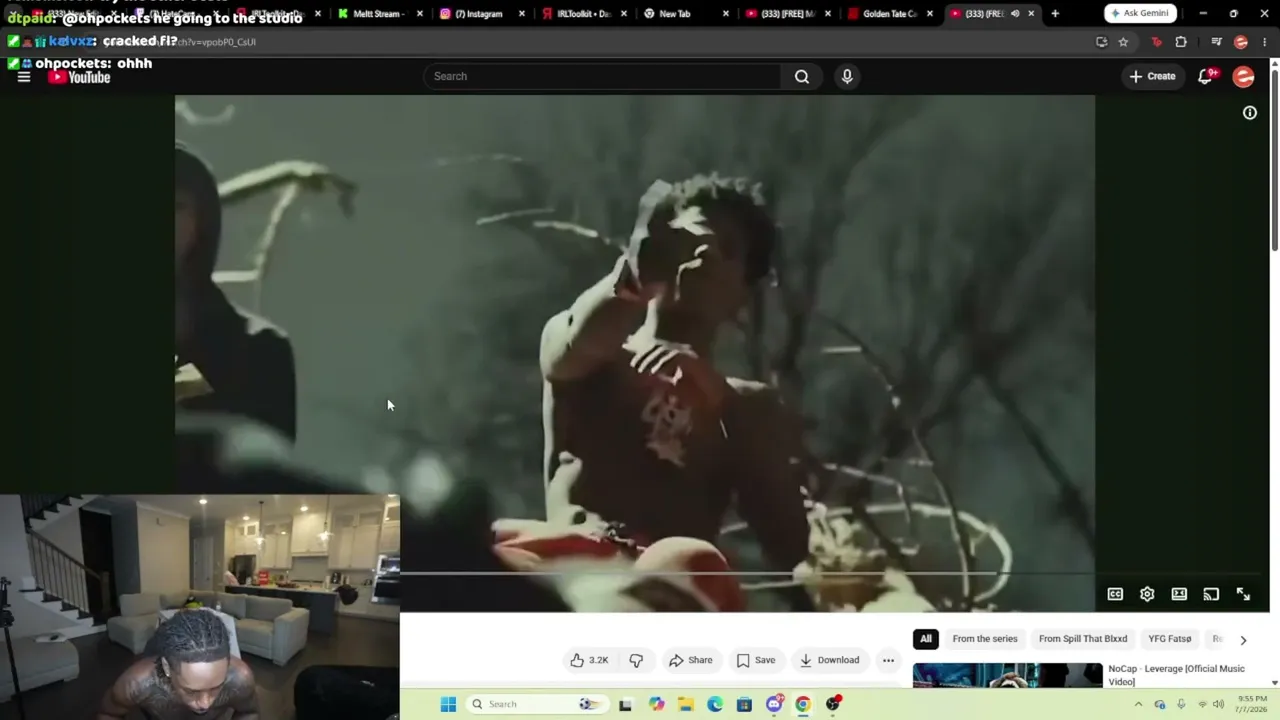
Task: Open Microsoft Store from the taskbar
Action: pos(744,704)
